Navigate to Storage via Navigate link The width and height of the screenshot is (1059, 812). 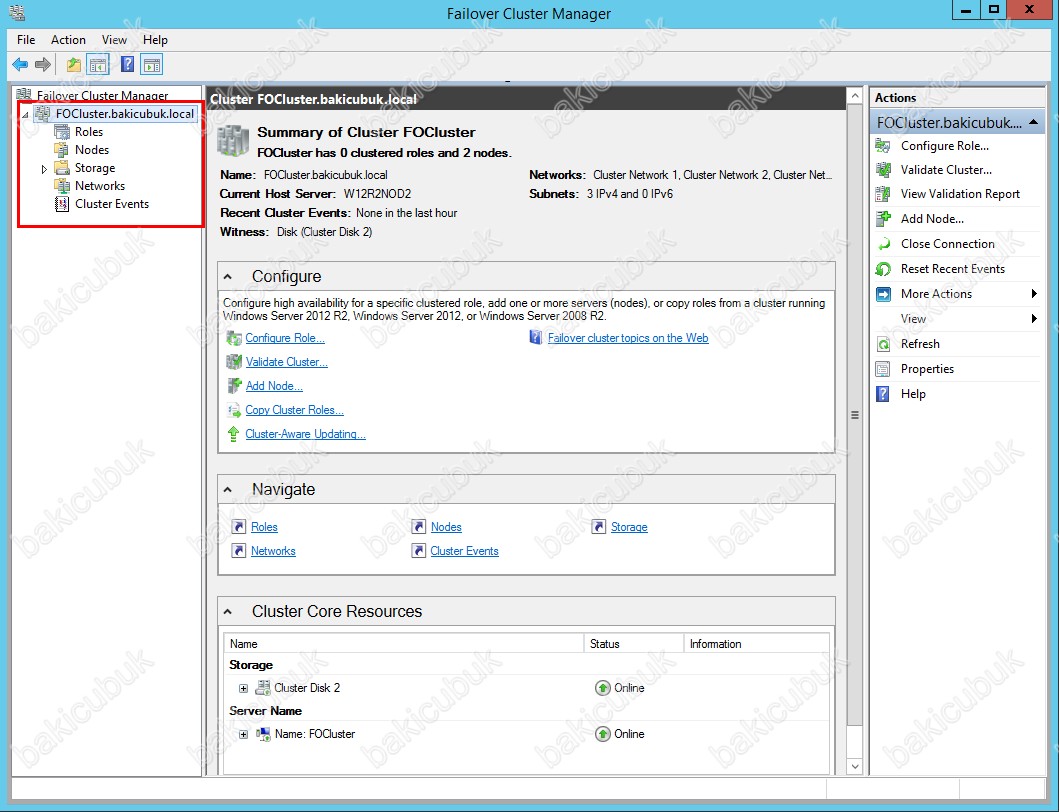click(x=629, y=527)
